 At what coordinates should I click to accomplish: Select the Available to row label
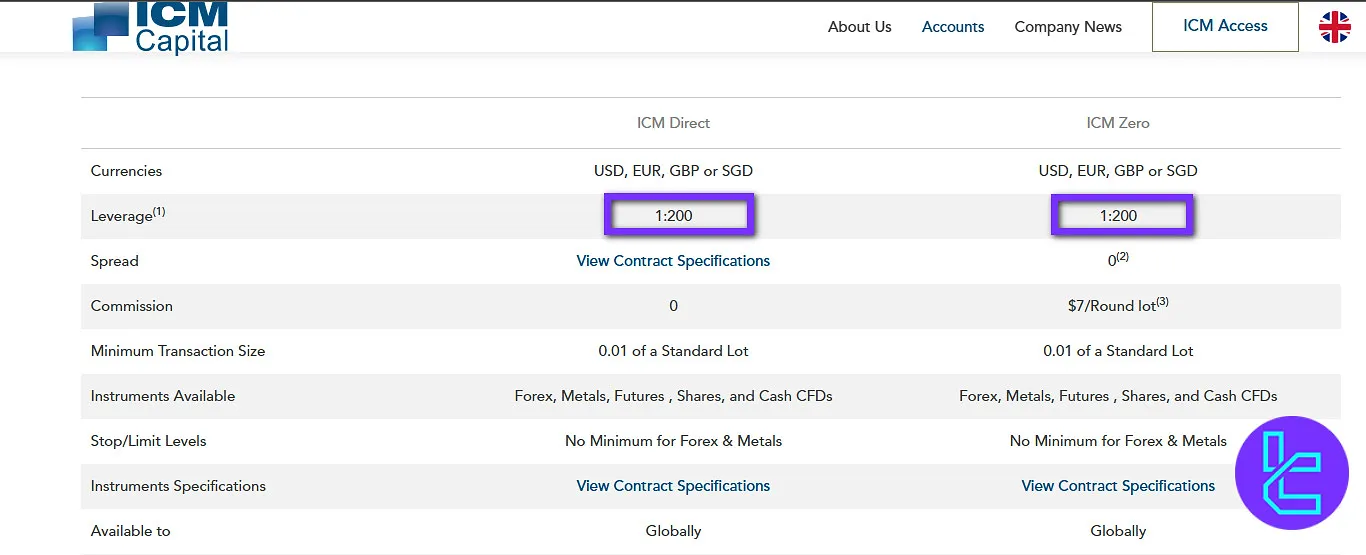coord(130,531)
